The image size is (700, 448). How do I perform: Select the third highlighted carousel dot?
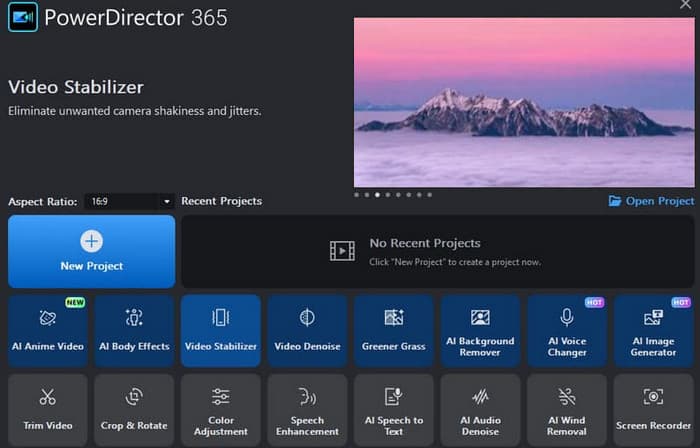(378, 195)
